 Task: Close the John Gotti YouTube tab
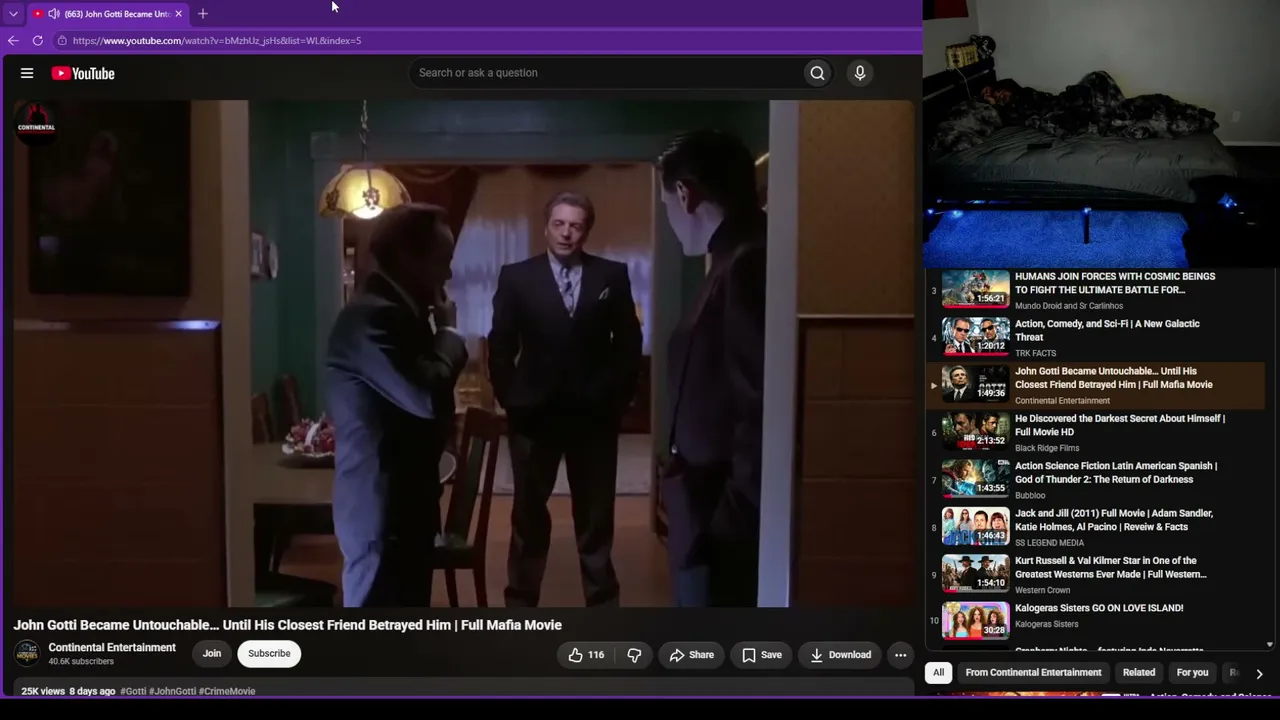point(178,14)
